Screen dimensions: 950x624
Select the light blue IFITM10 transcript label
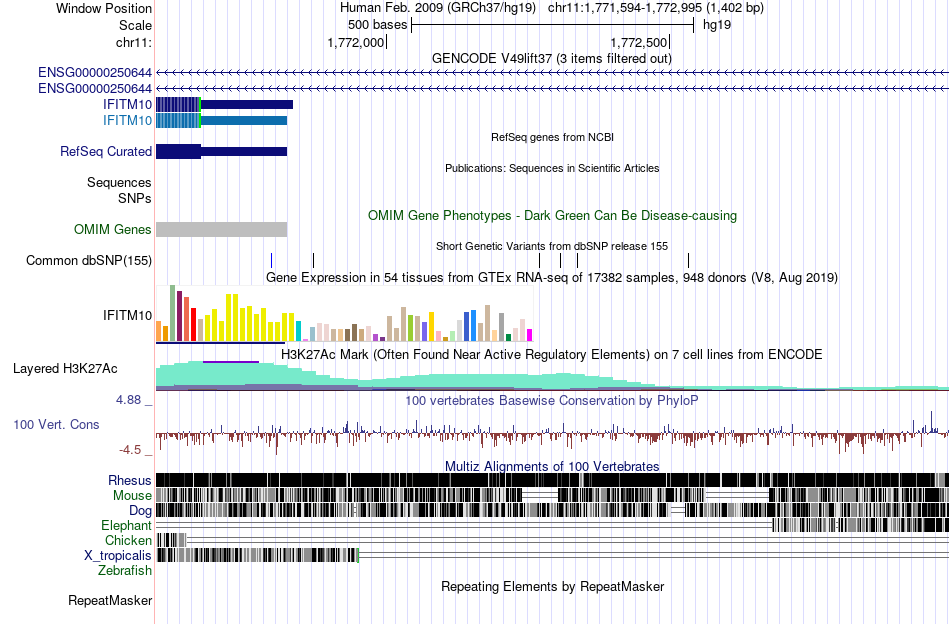[x=127, y=120]
